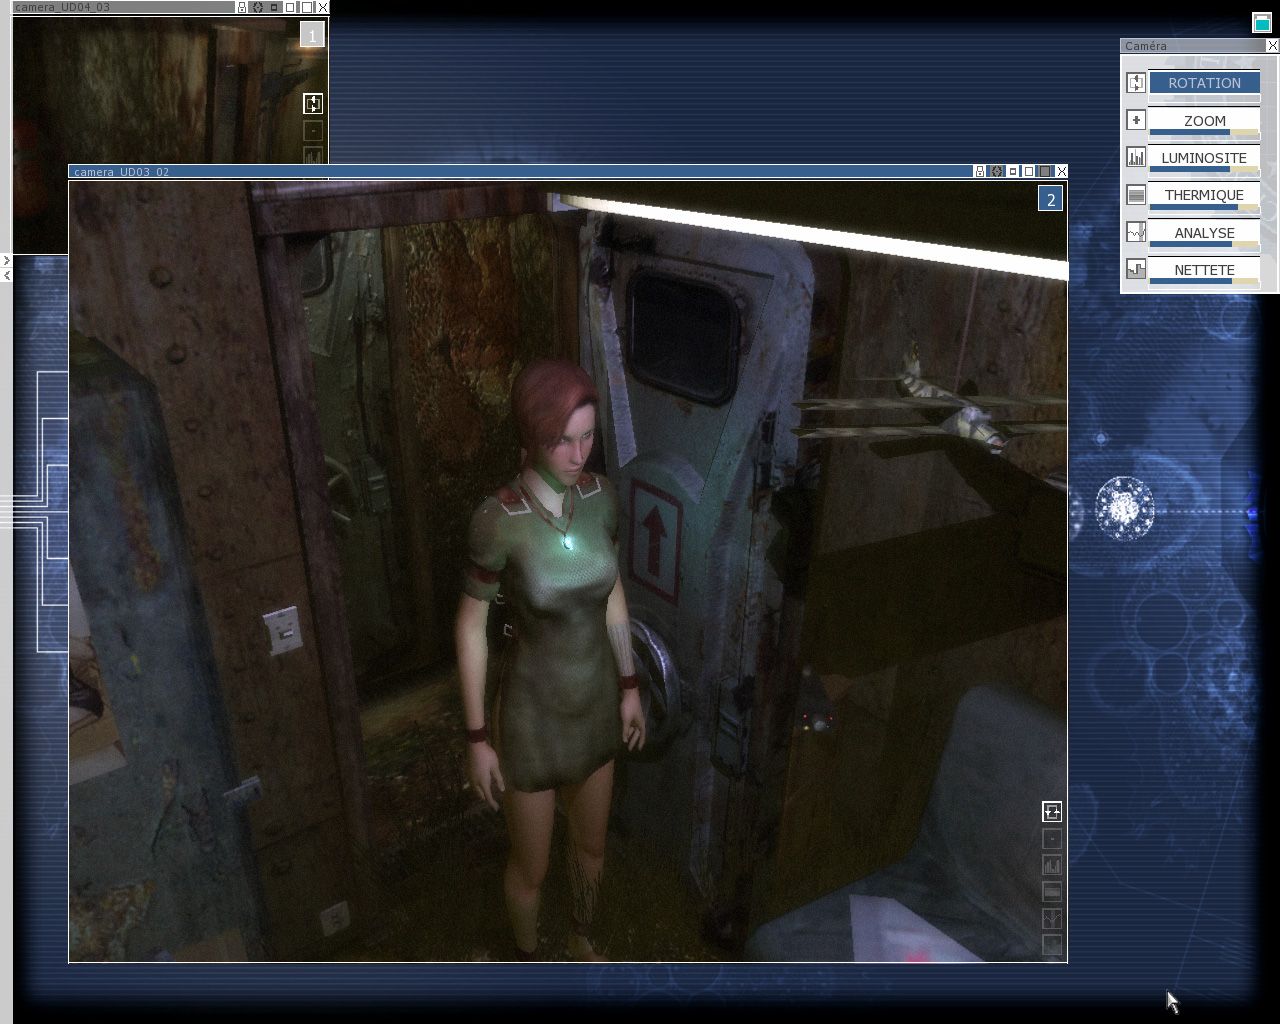Click dimmed thermal icon inside camera_UD03_02 view

point(1051,891)
